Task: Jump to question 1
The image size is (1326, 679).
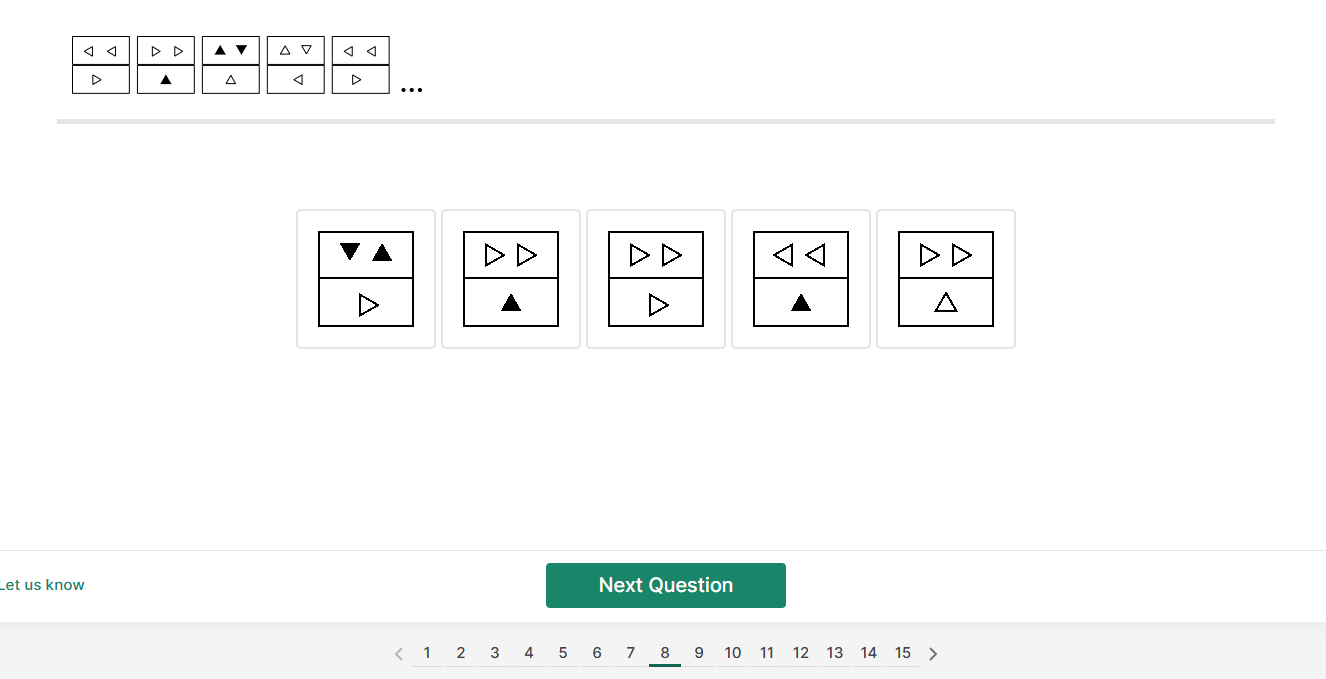Action: (x=427, y=653)
